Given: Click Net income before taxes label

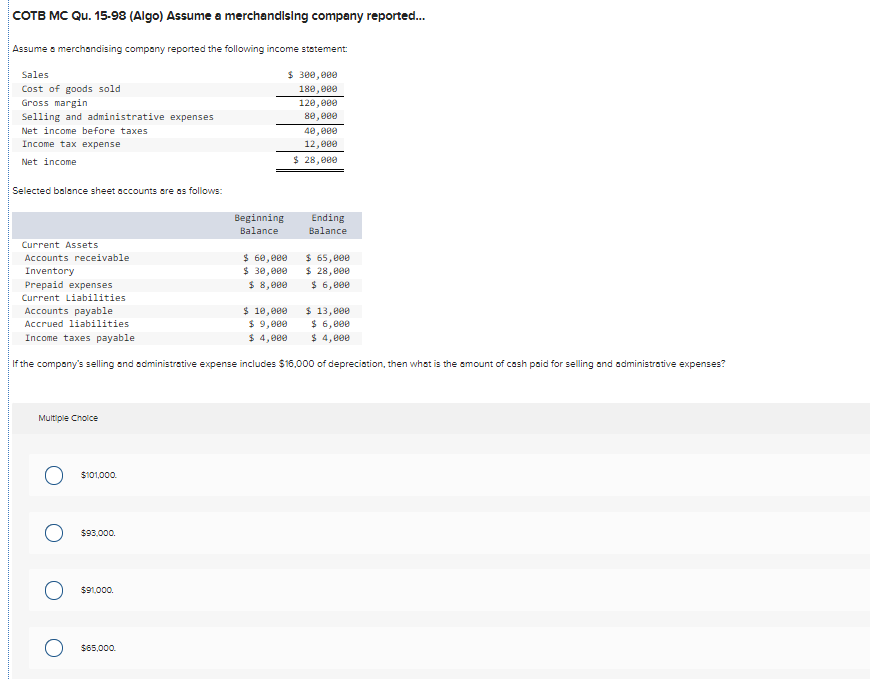Looking at the screenshot, I should click(84, 131).
